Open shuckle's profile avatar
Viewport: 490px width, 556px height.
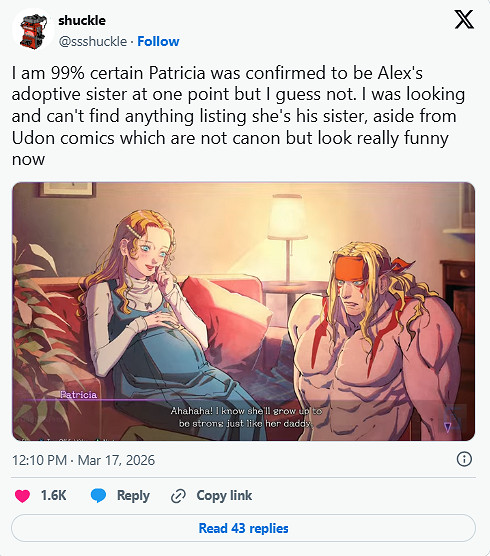(33, 31)
